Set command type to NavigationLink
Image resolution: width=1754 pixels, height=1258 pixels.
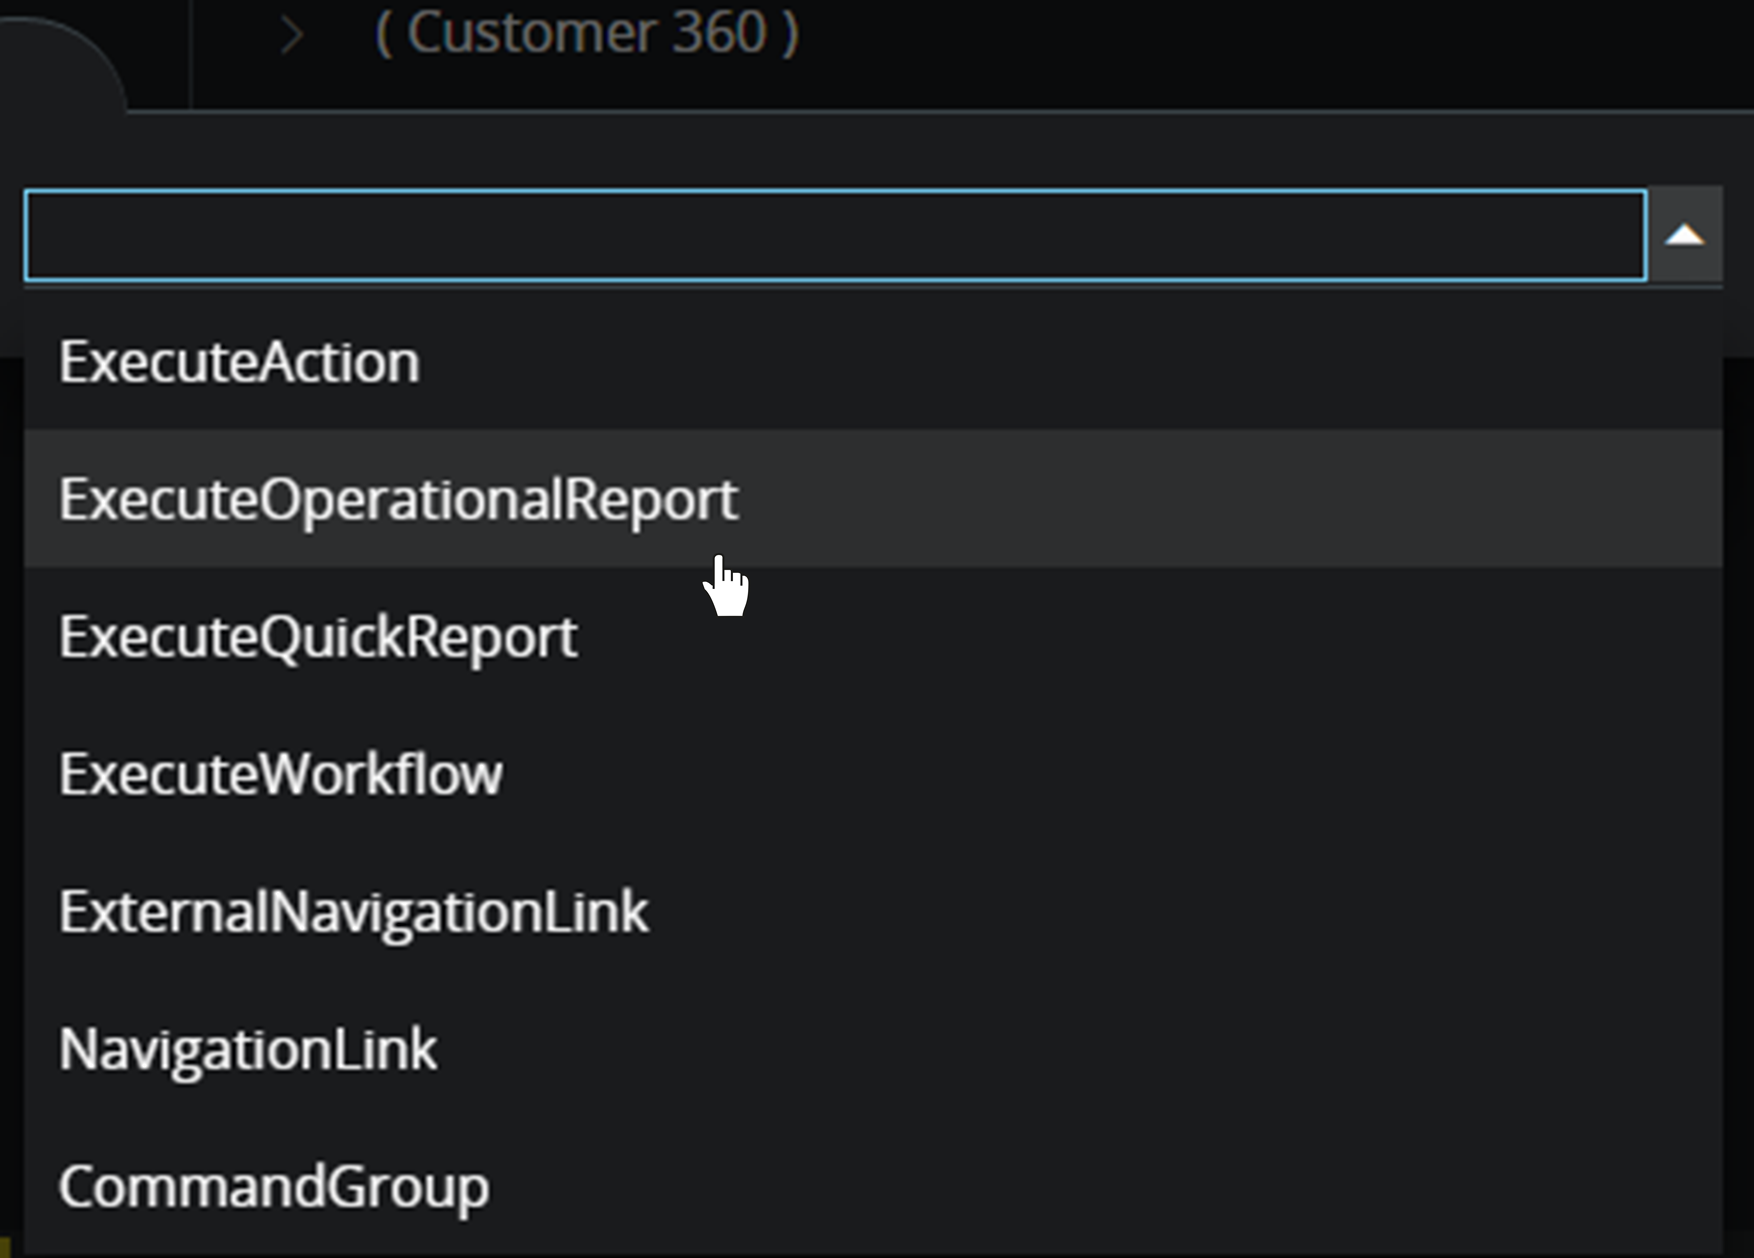click(x=248, y=1050)
